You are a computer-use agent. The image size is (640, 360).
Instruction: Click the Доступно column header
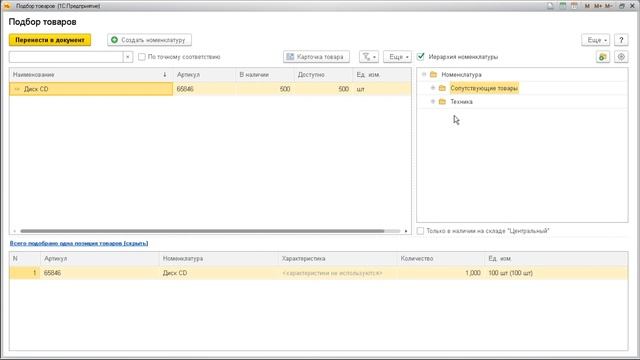[x=323, y=75]
